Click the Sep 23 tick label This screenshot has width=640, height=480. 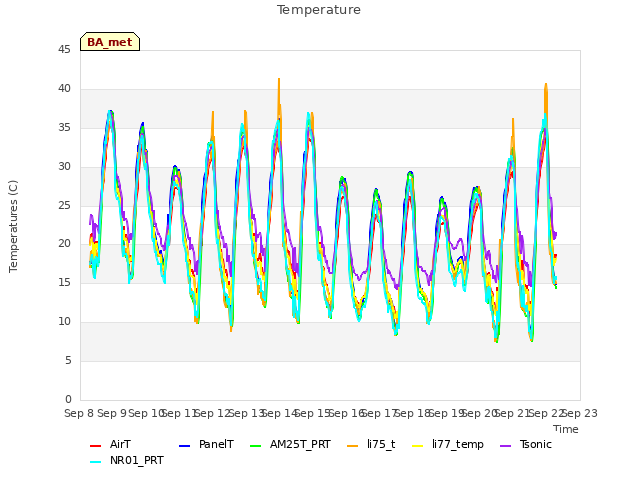pos(580,413)
